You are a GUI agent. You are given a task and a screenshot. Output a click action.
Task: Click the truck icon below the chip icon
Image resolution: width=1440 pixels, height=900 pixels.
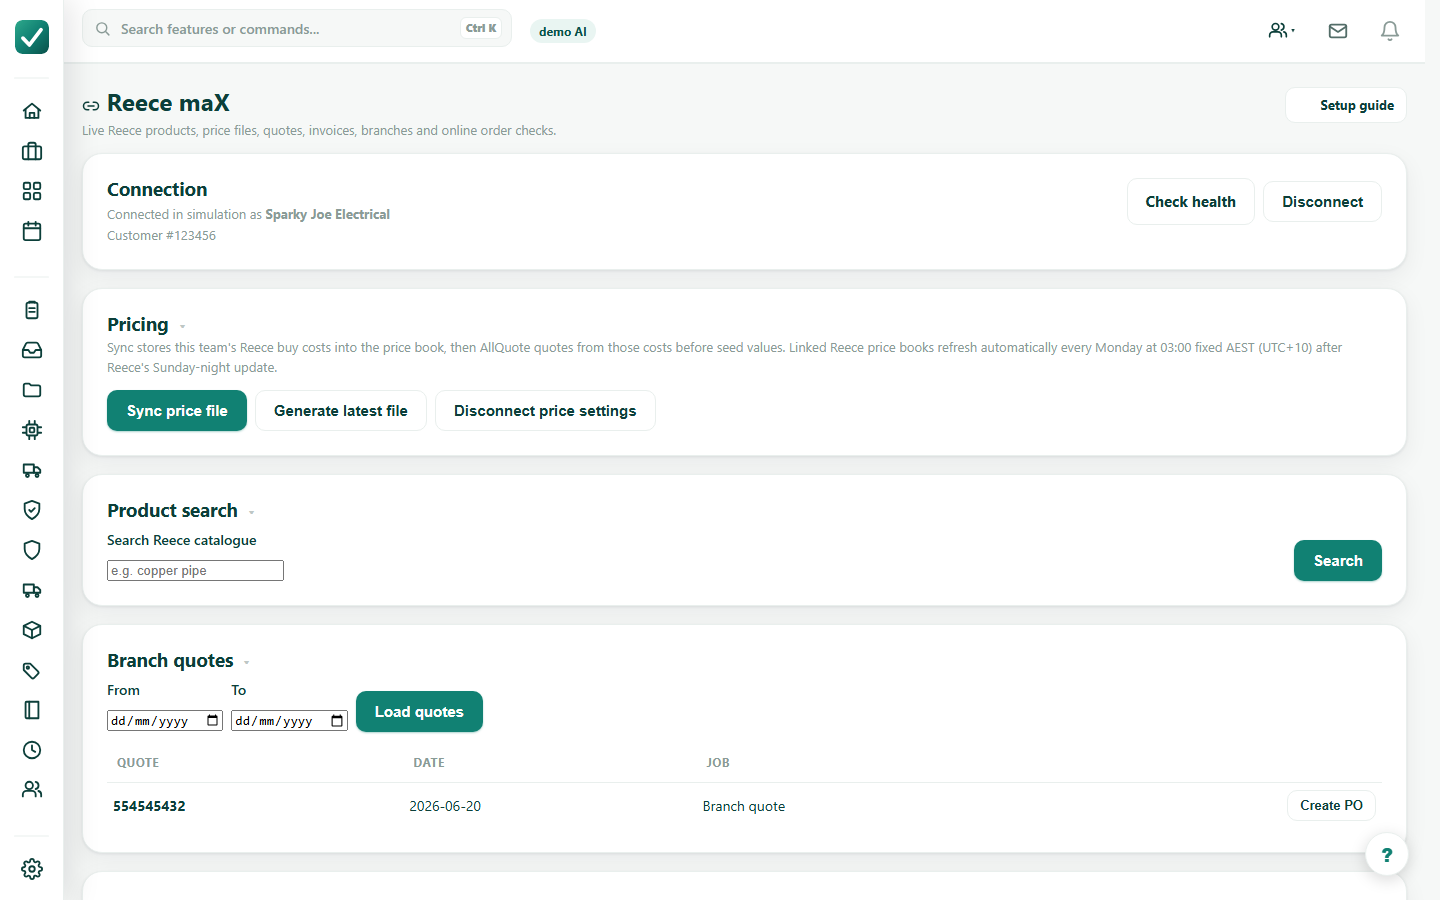click(32, 470)
